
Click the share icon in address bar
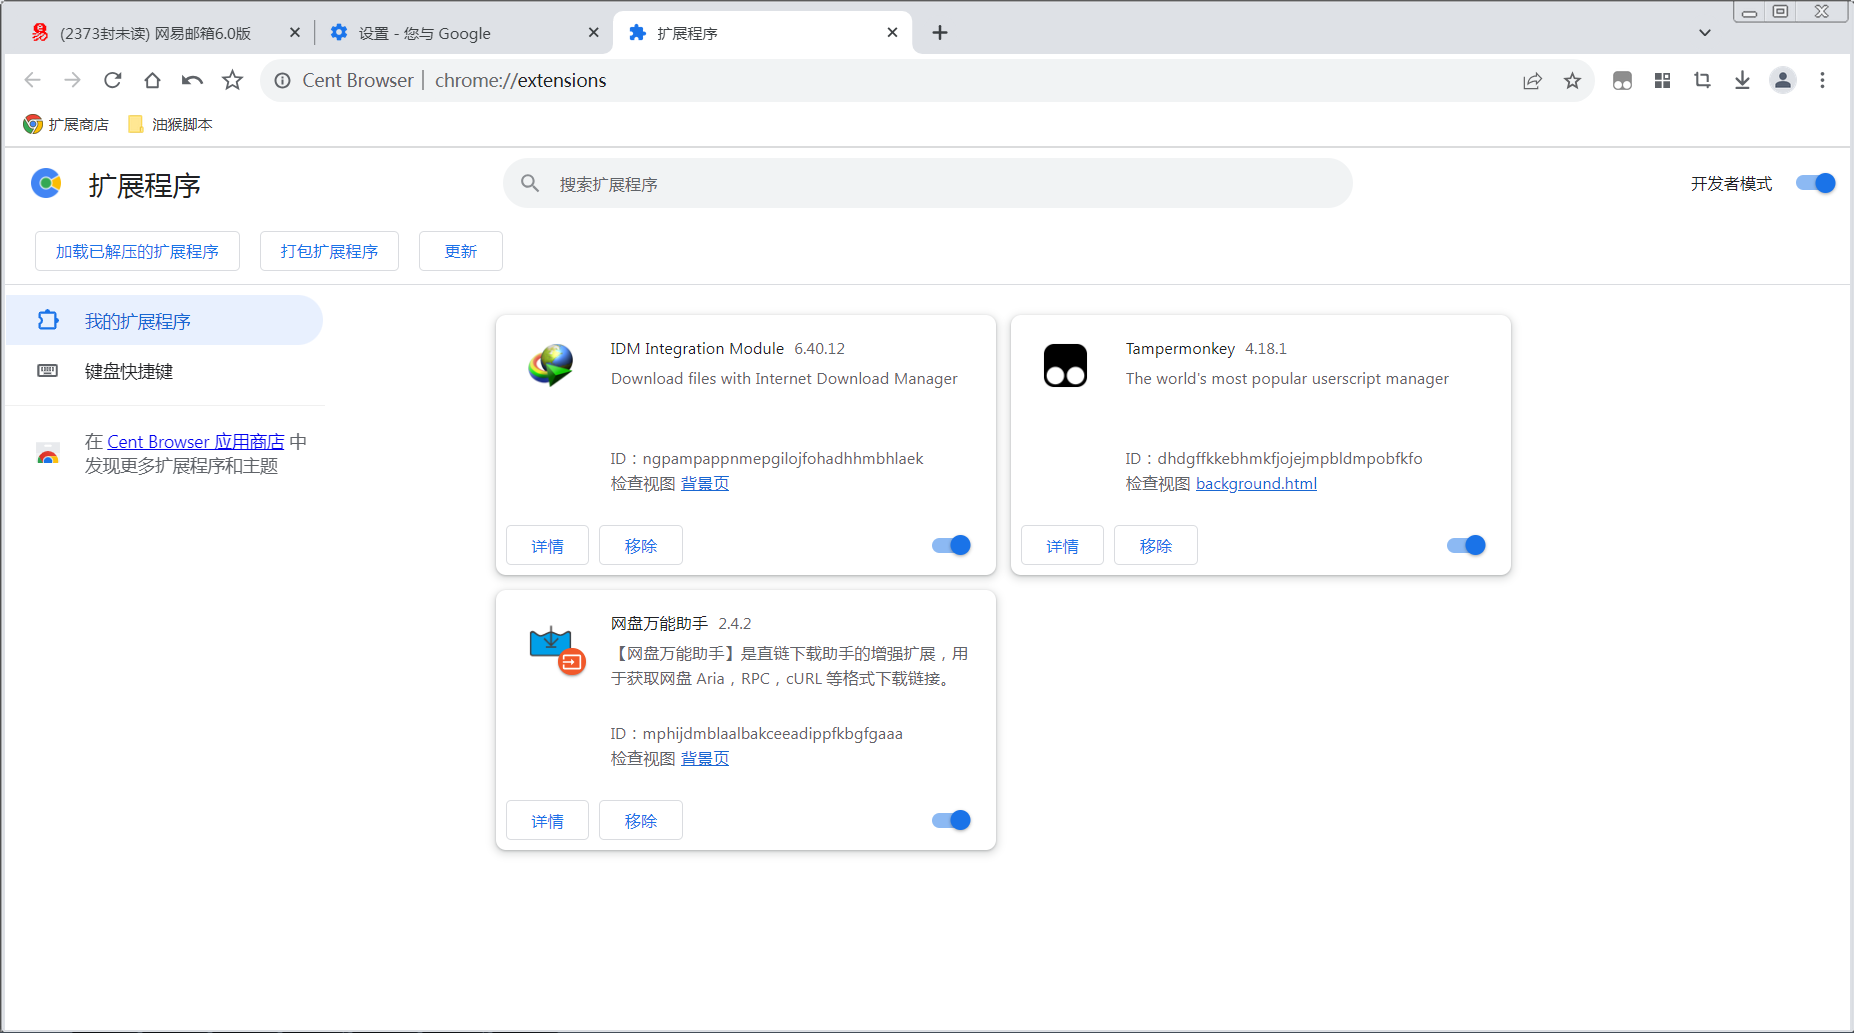click(1532, 81)
